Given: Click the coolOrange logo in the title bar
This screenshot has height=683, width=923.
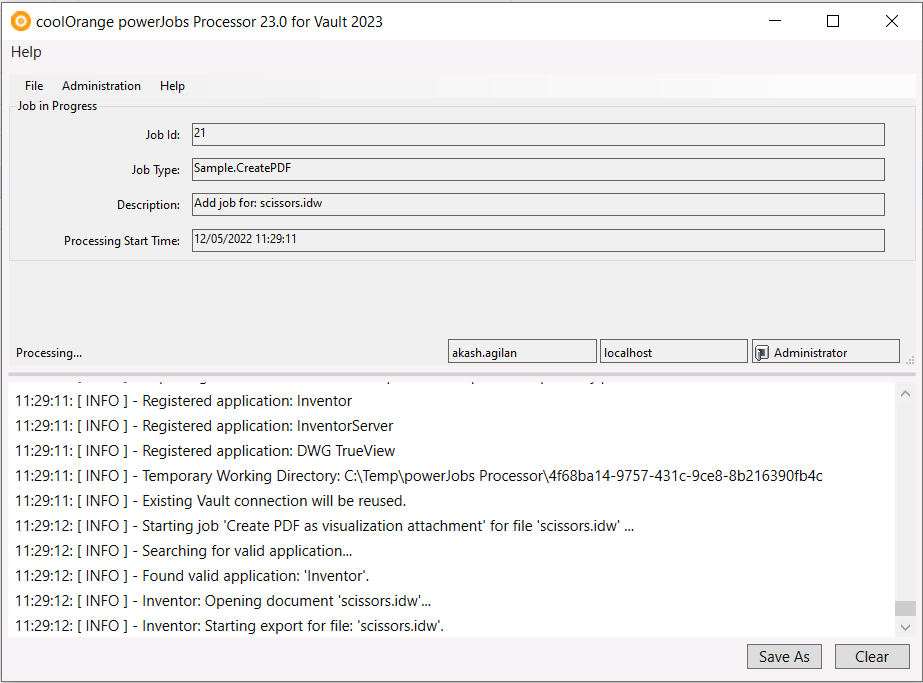Looking at the screenshot, I should coord(21,22).
